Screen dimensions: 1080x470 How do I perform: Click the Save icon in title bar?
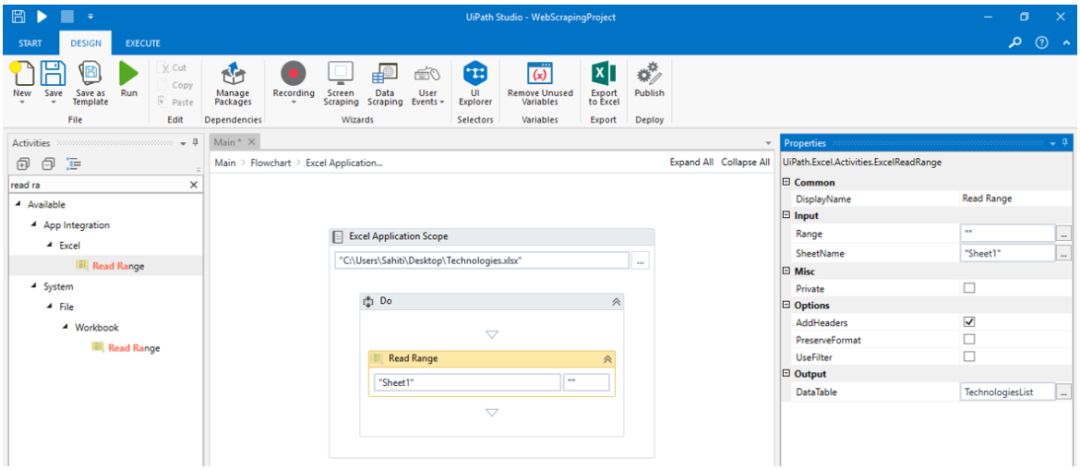[x=19, y=16]
